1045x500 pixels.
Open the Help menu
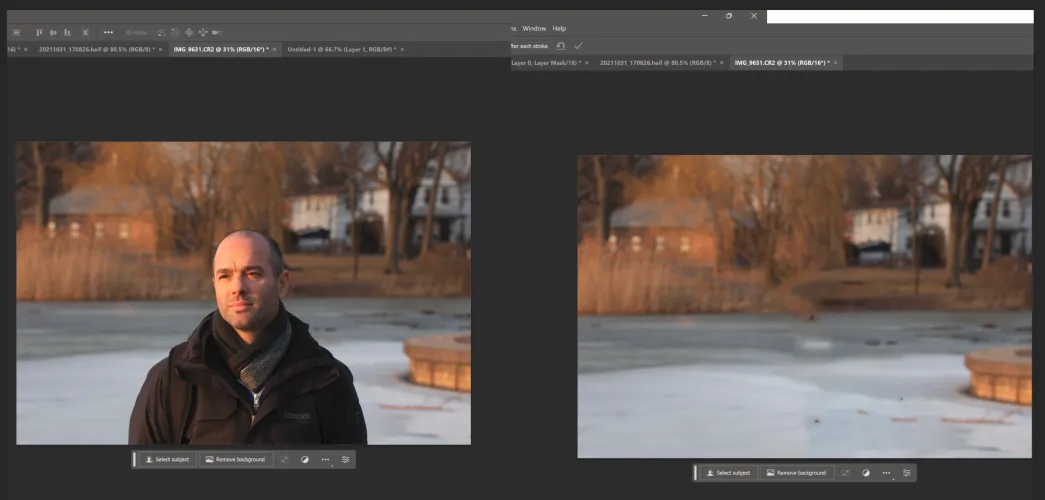click(x=559, y=28)
